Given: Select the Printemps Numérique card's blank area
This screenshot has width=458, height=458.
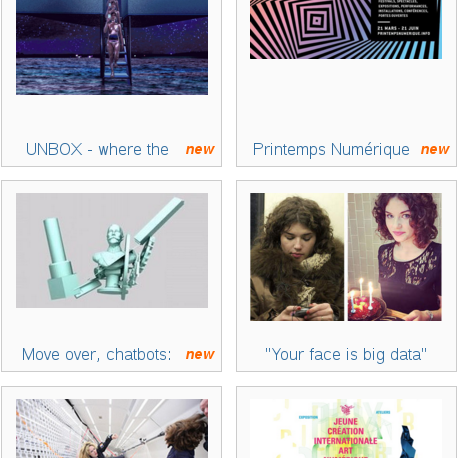Looking at the screenshot, I should 346,99.
